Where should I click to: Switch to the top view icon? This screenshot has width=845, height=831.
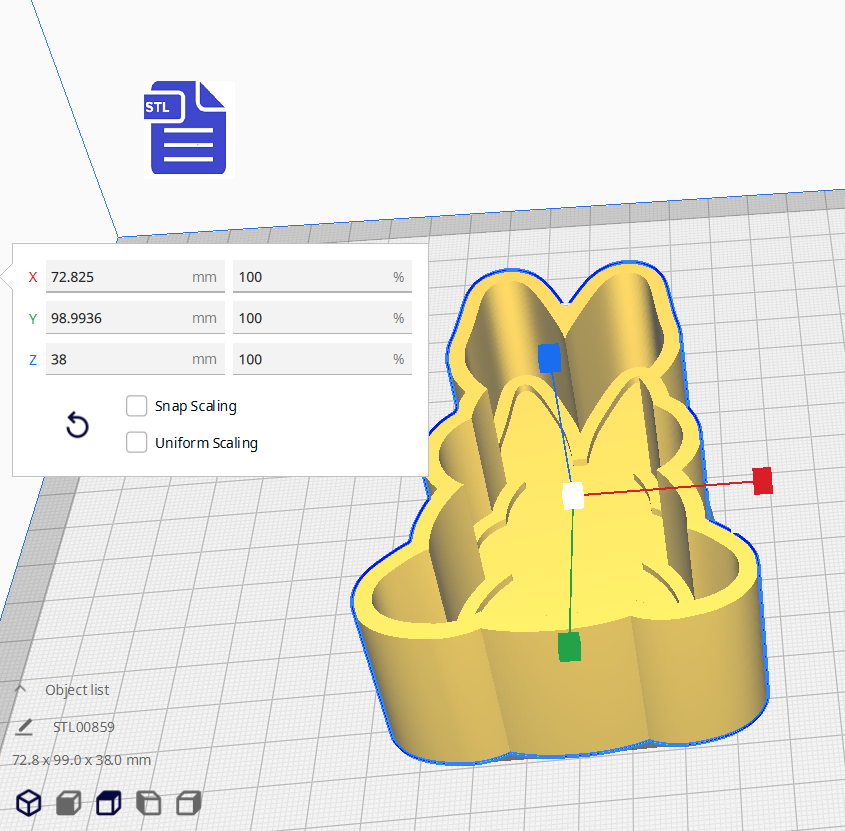pyautogui.click(x=108, y=802)
